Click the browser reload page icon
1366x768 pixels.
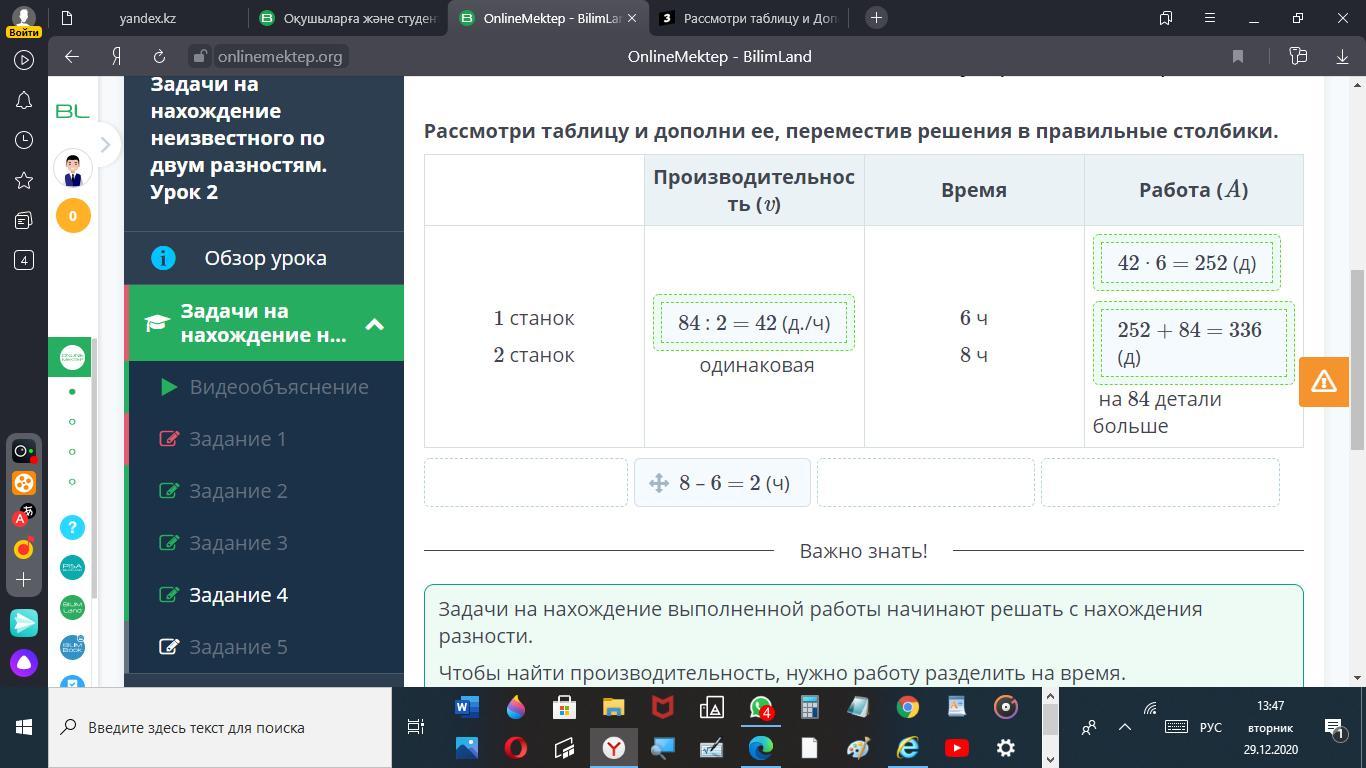[159, 56]
